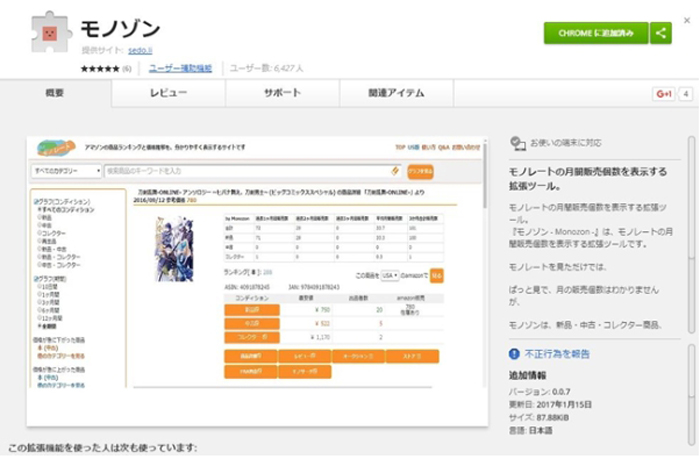This screenshot has height=459, width=700.
Task: Select the 概要 tab
Action: [55, 93]
